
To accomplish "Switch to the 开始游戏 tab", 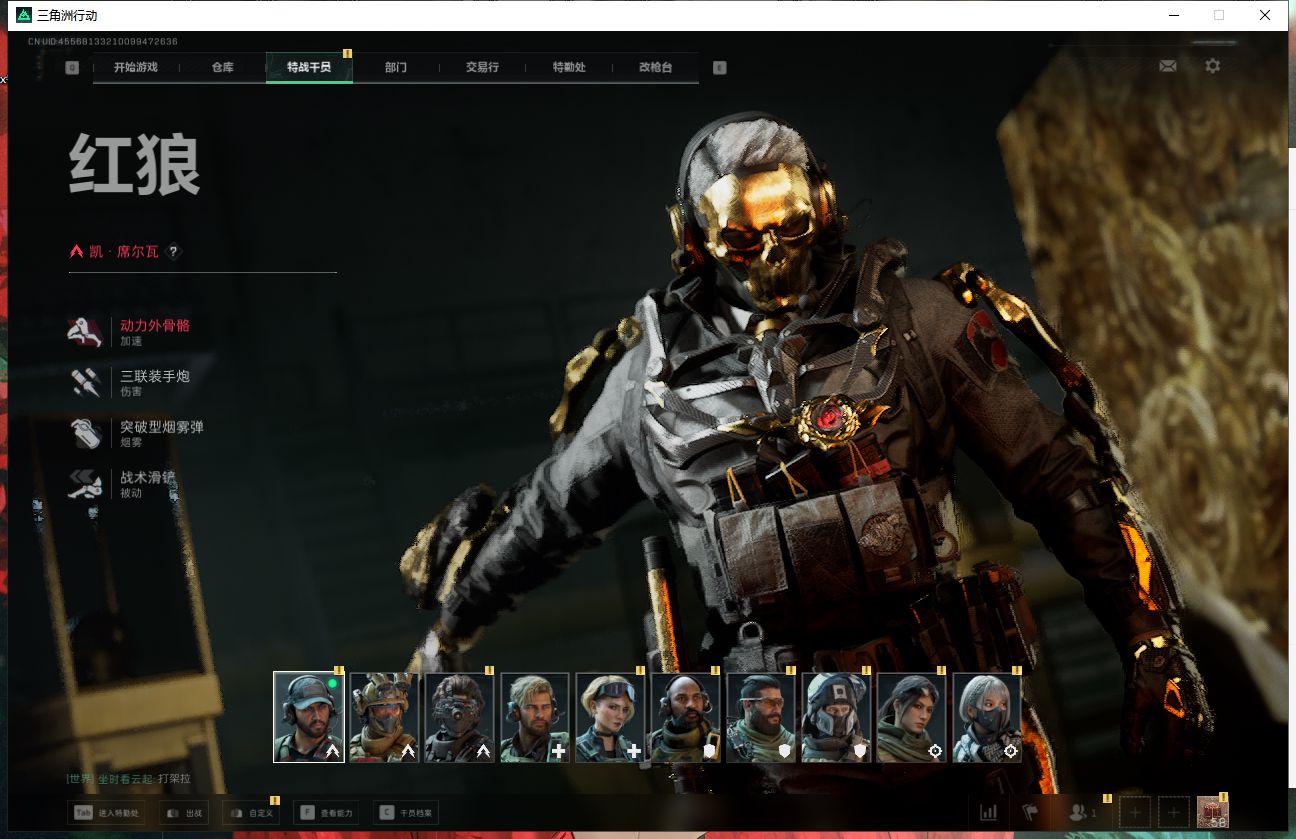I will point(136,67).
